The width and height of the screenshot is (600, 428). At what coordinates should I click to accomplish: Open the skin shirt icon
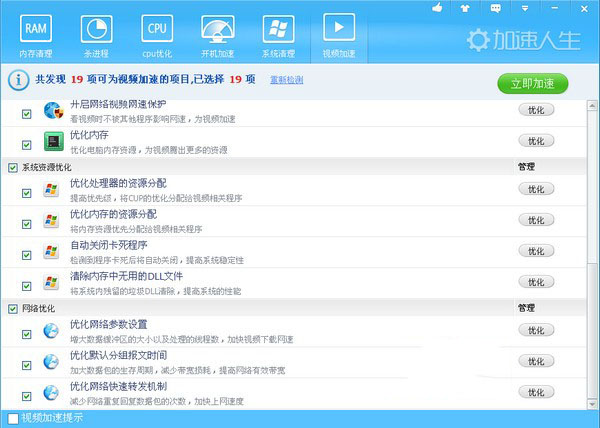465,8
